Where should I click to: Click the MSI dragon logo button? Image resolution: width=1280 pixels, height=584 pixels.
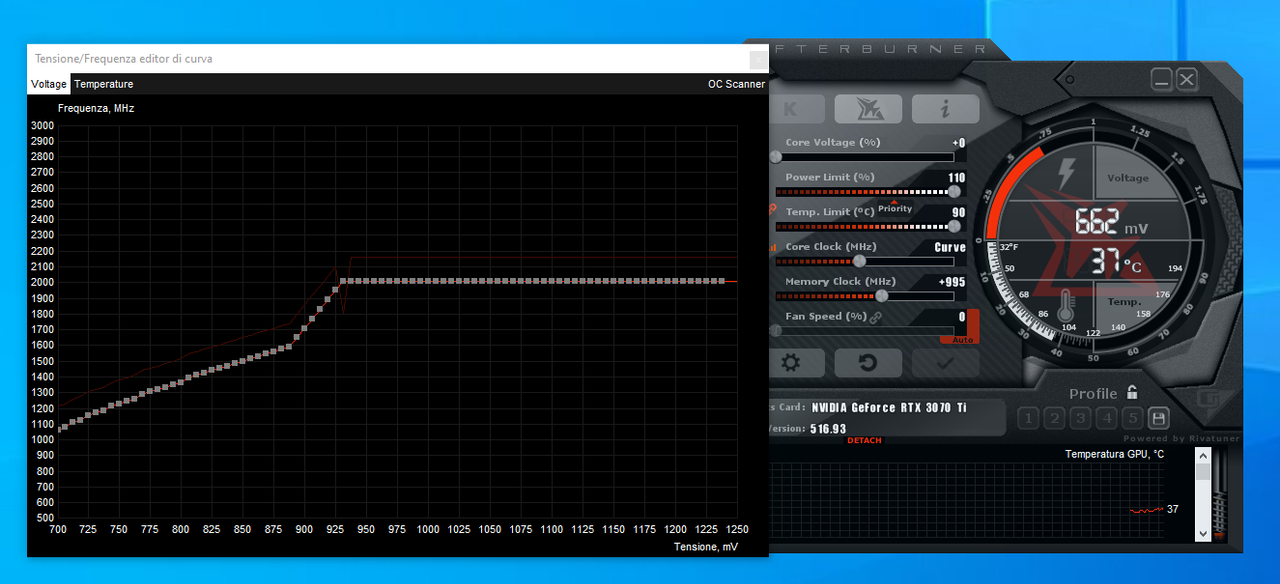pos(867,108)
